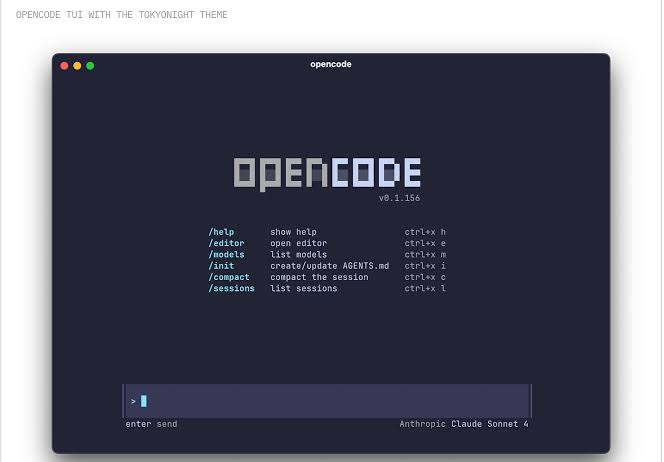The image size is (664, 462).
Task: Click the 'opencode' window title
Action: click(331, 64)
